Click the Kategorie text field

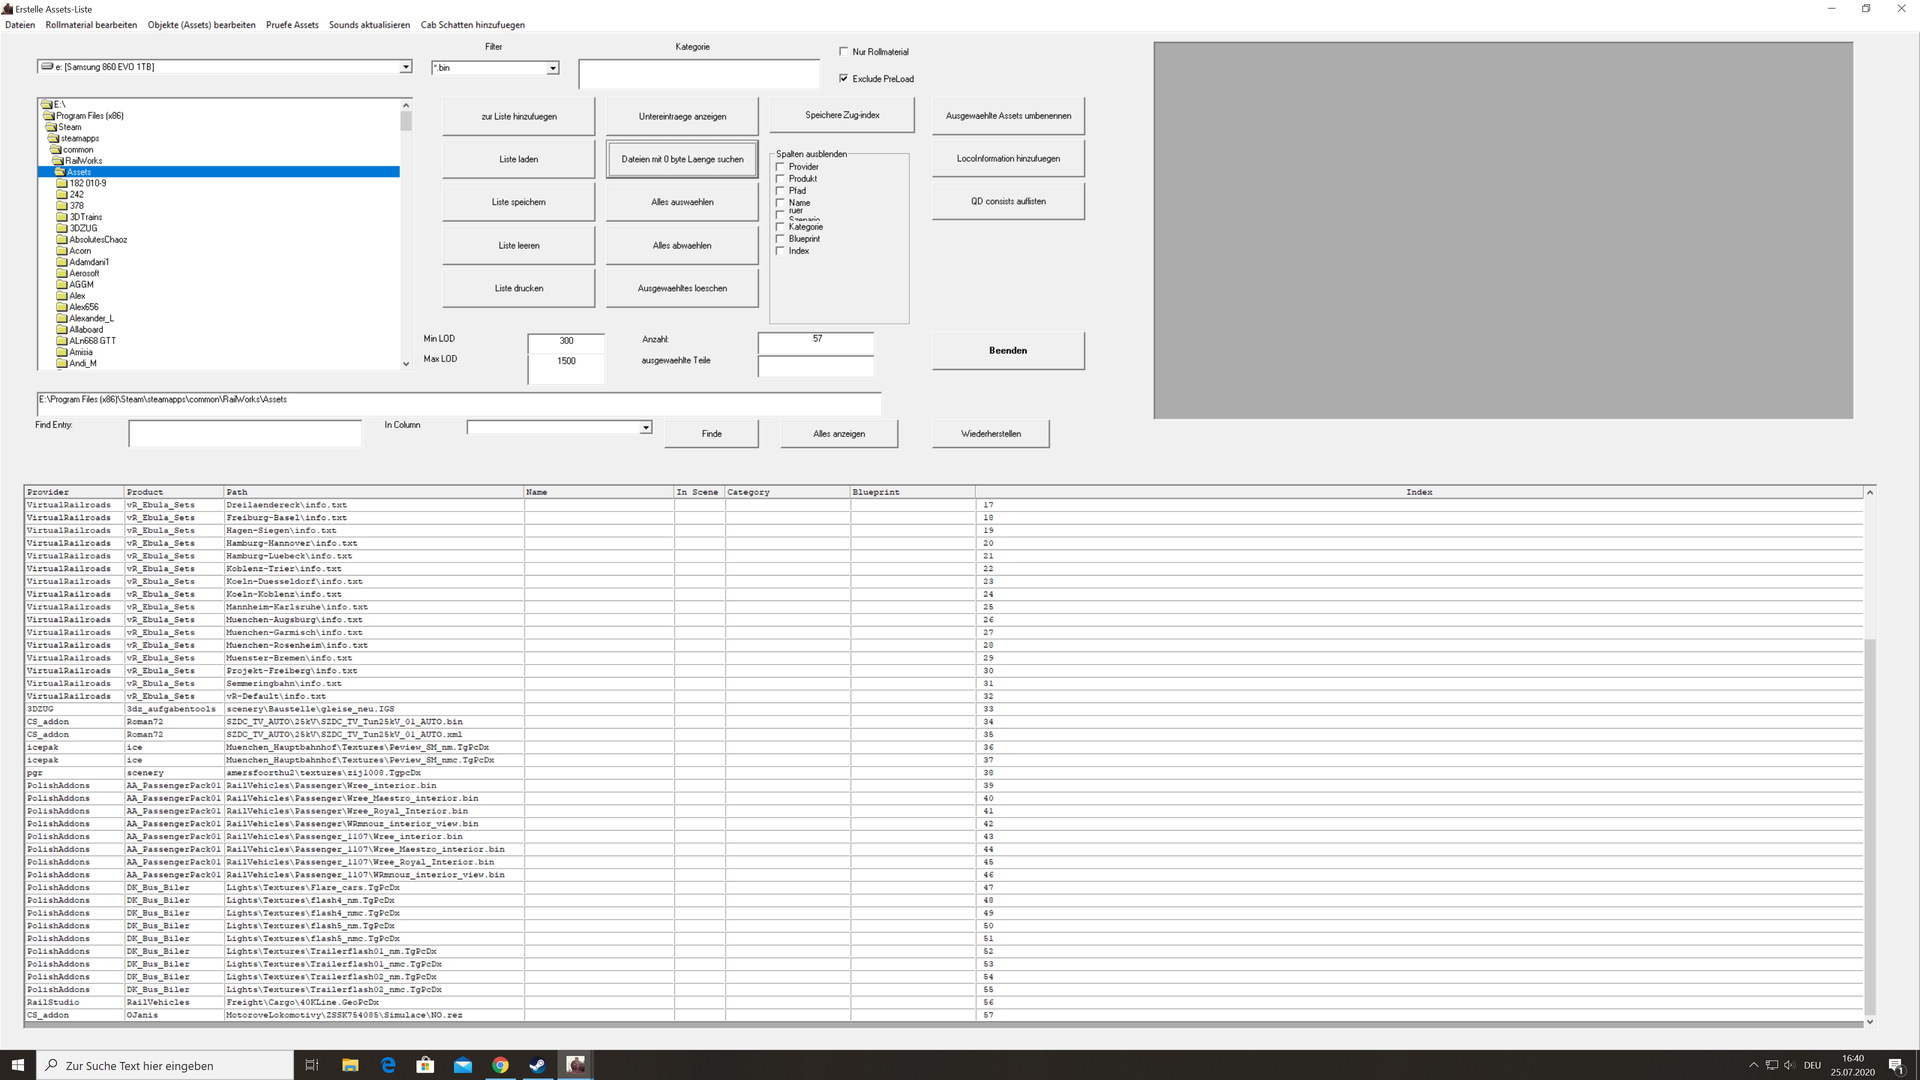699,74
